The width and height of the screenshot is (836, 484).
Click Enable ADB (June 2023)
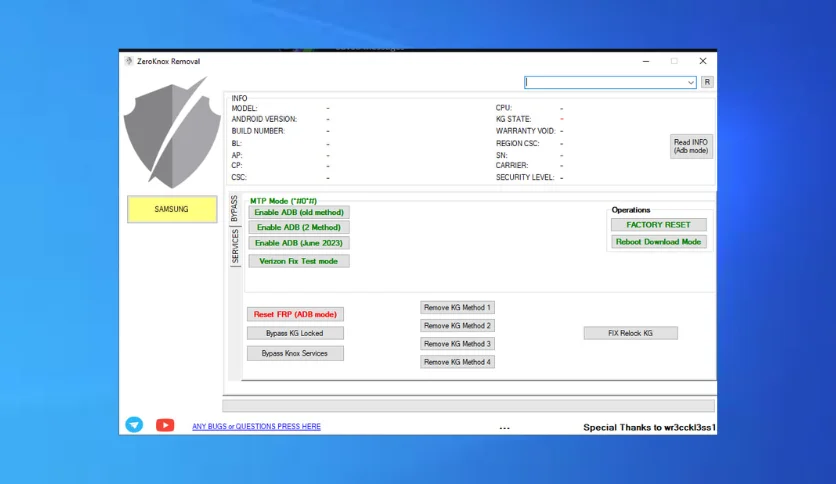[299, 243]
